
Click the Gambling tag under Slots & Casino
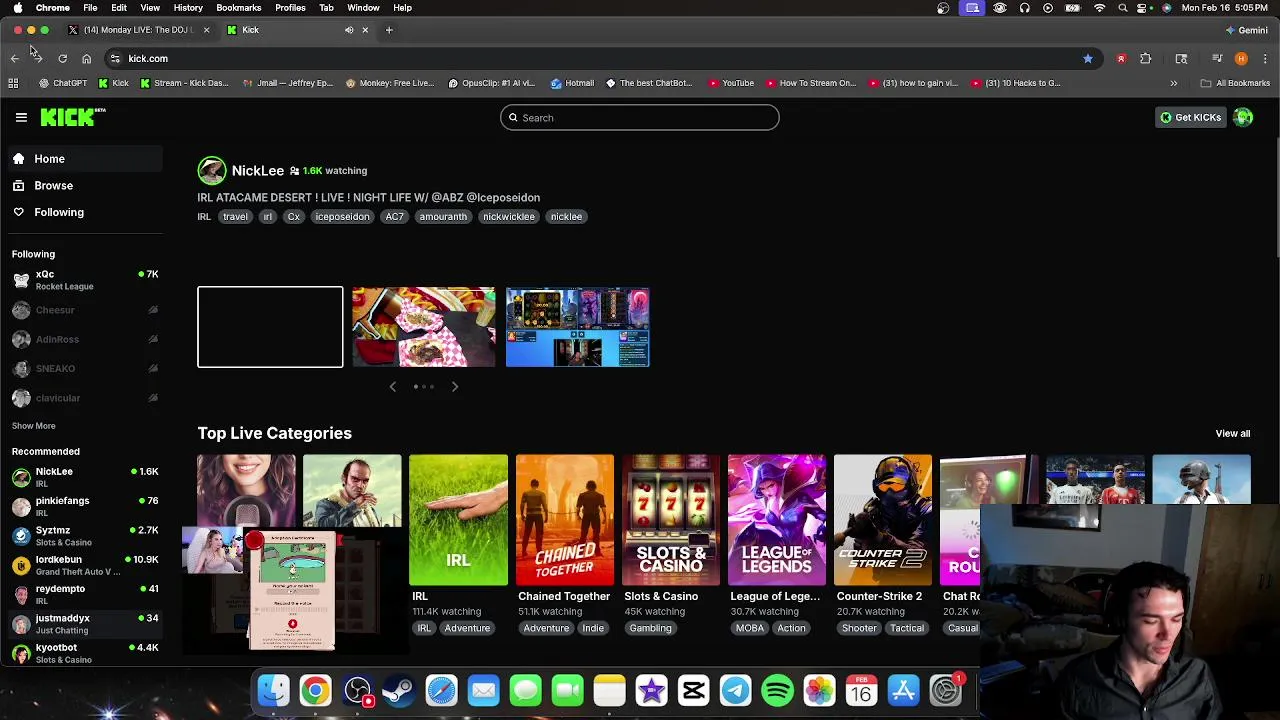pyautogui.click(x=650, y=628)
